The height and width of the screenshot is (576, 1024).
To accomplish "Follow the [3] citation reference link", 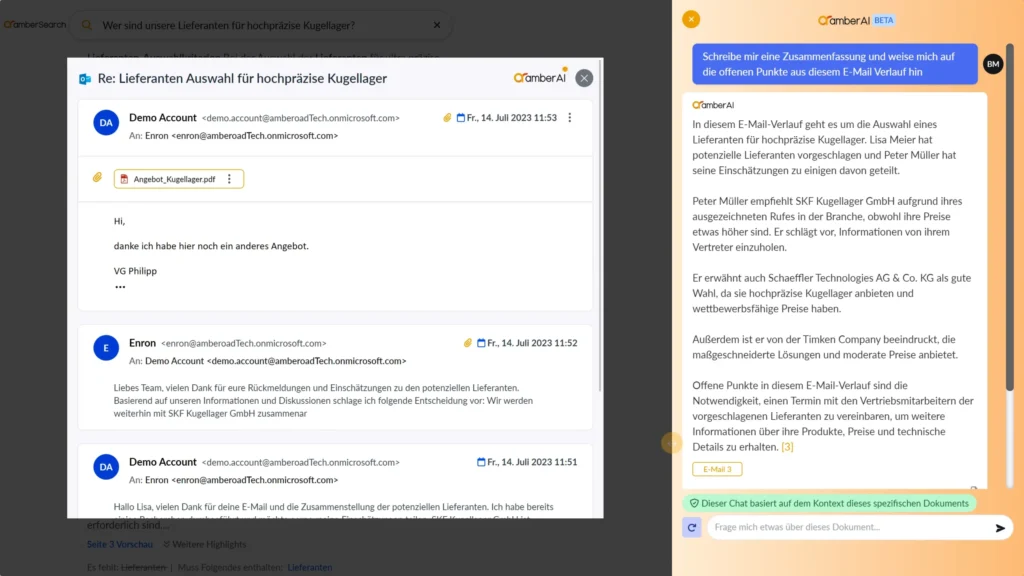I will 787,446.
